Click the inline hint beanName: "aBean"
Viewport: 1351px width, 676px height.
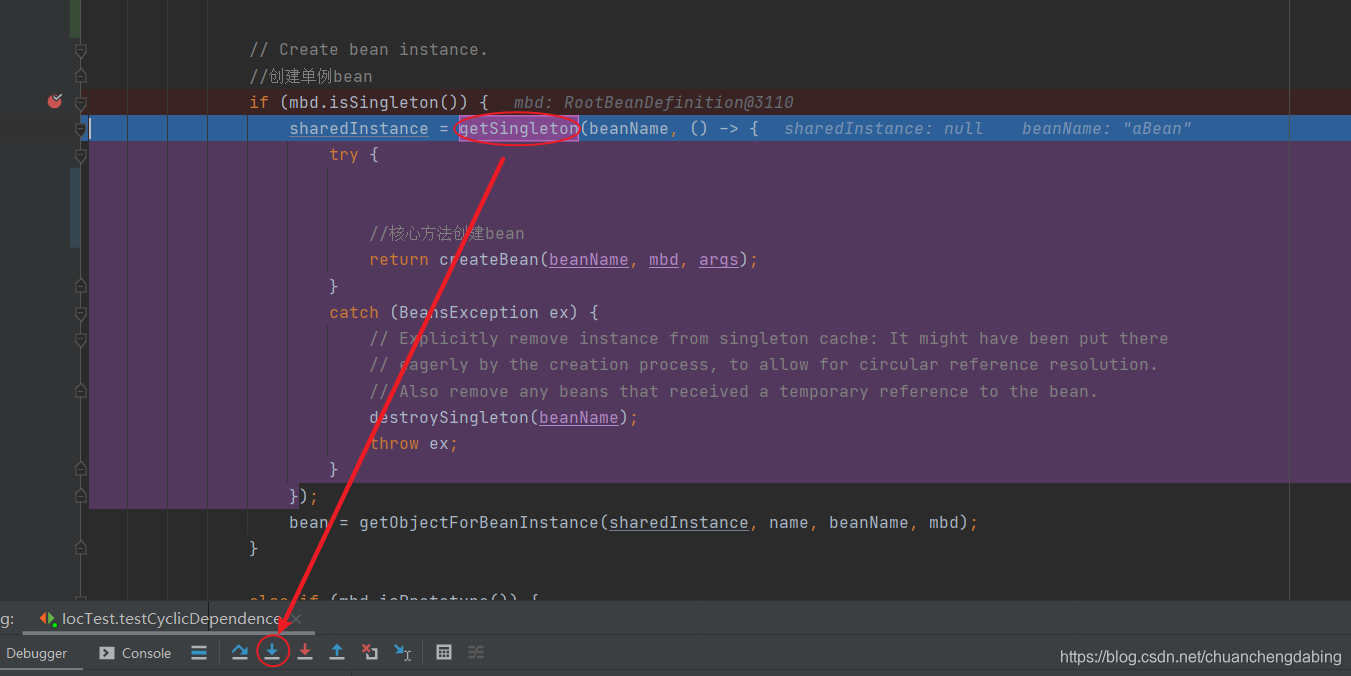click(1107, 128)
